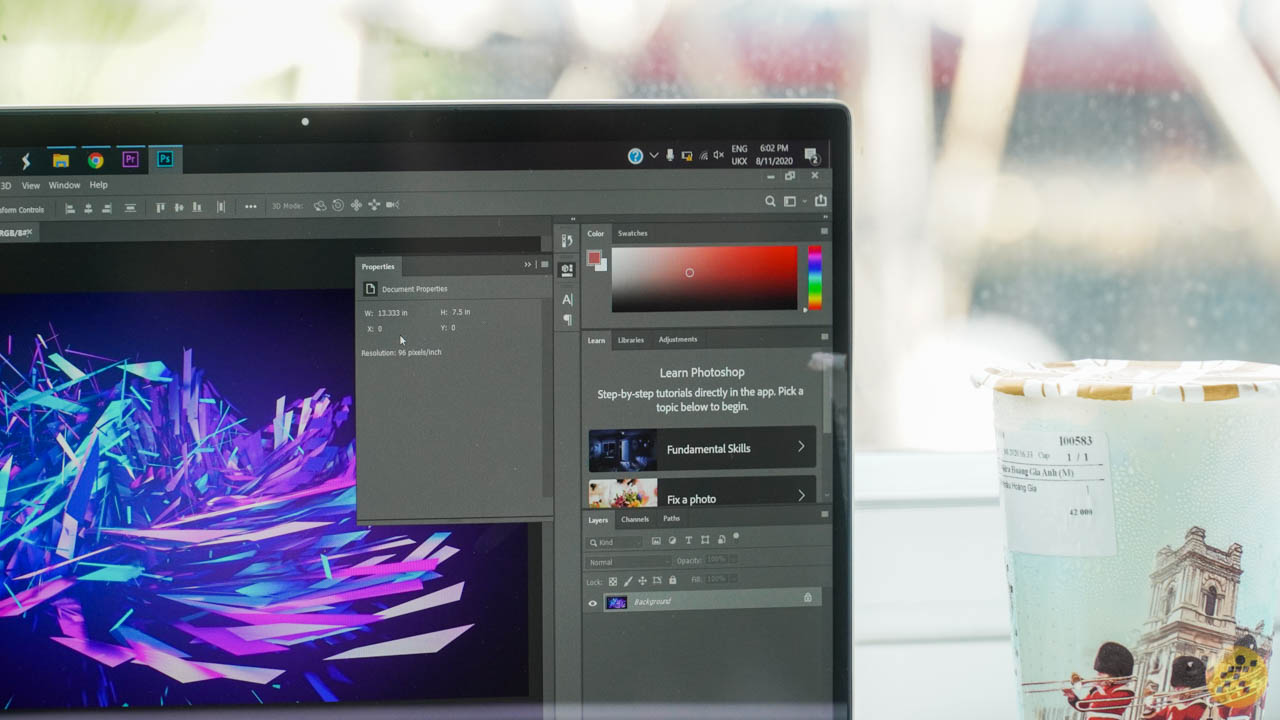Open the Learn panel flyout menu
The image size is (1280, 720).
[x=825, y=337]
